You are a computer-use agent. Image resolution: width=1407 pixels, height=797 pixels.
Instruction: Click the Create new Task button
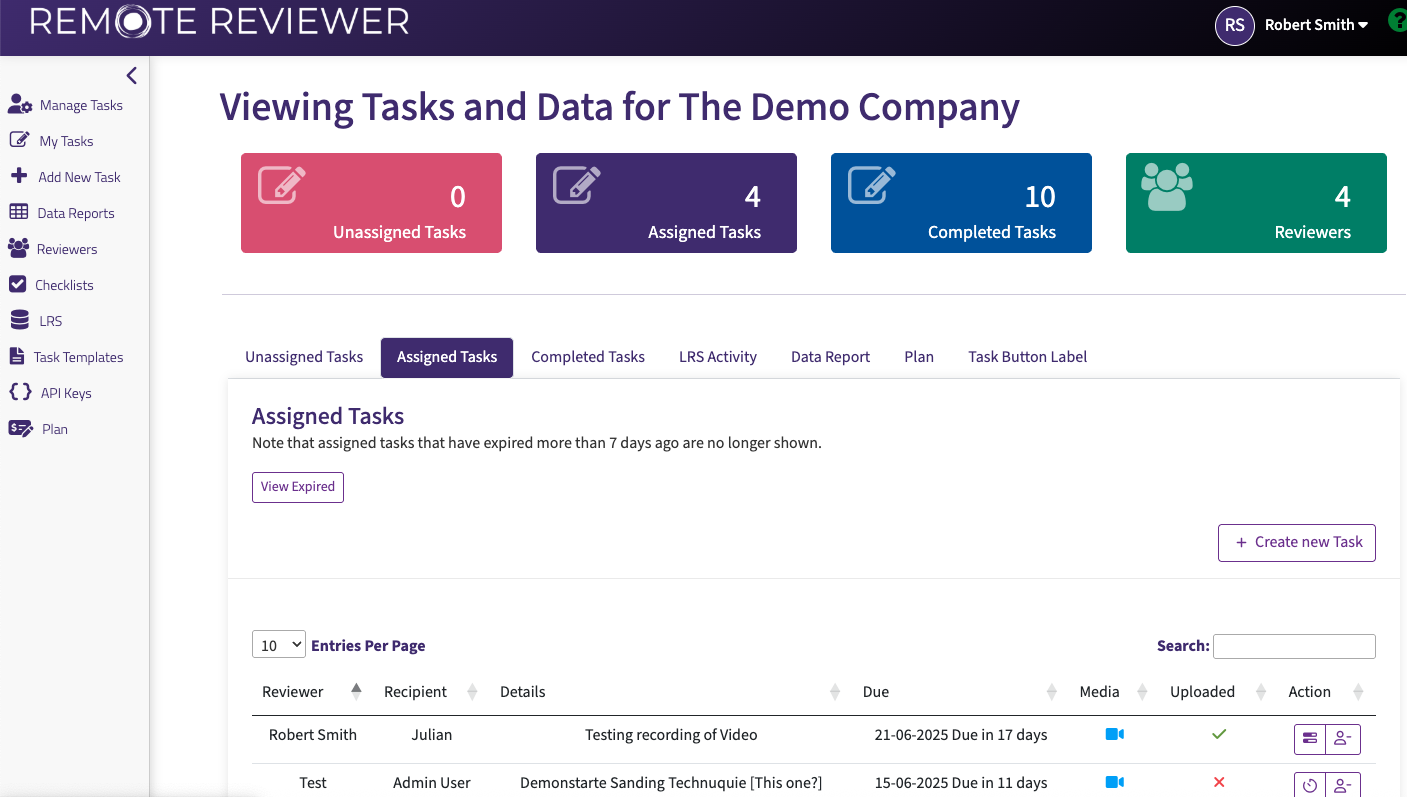(1296, 542)
